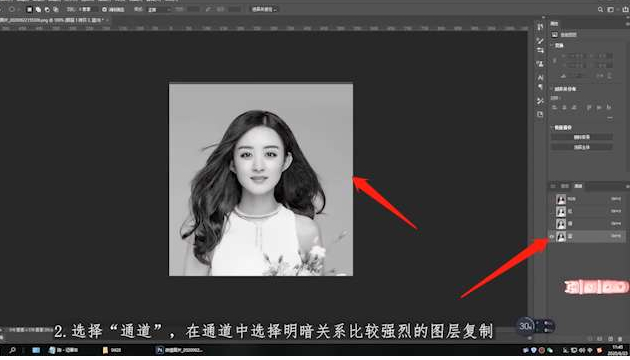Show the Red channel visibility box
630x360 pixels.
pyautogui.click(x=552, y=211)
